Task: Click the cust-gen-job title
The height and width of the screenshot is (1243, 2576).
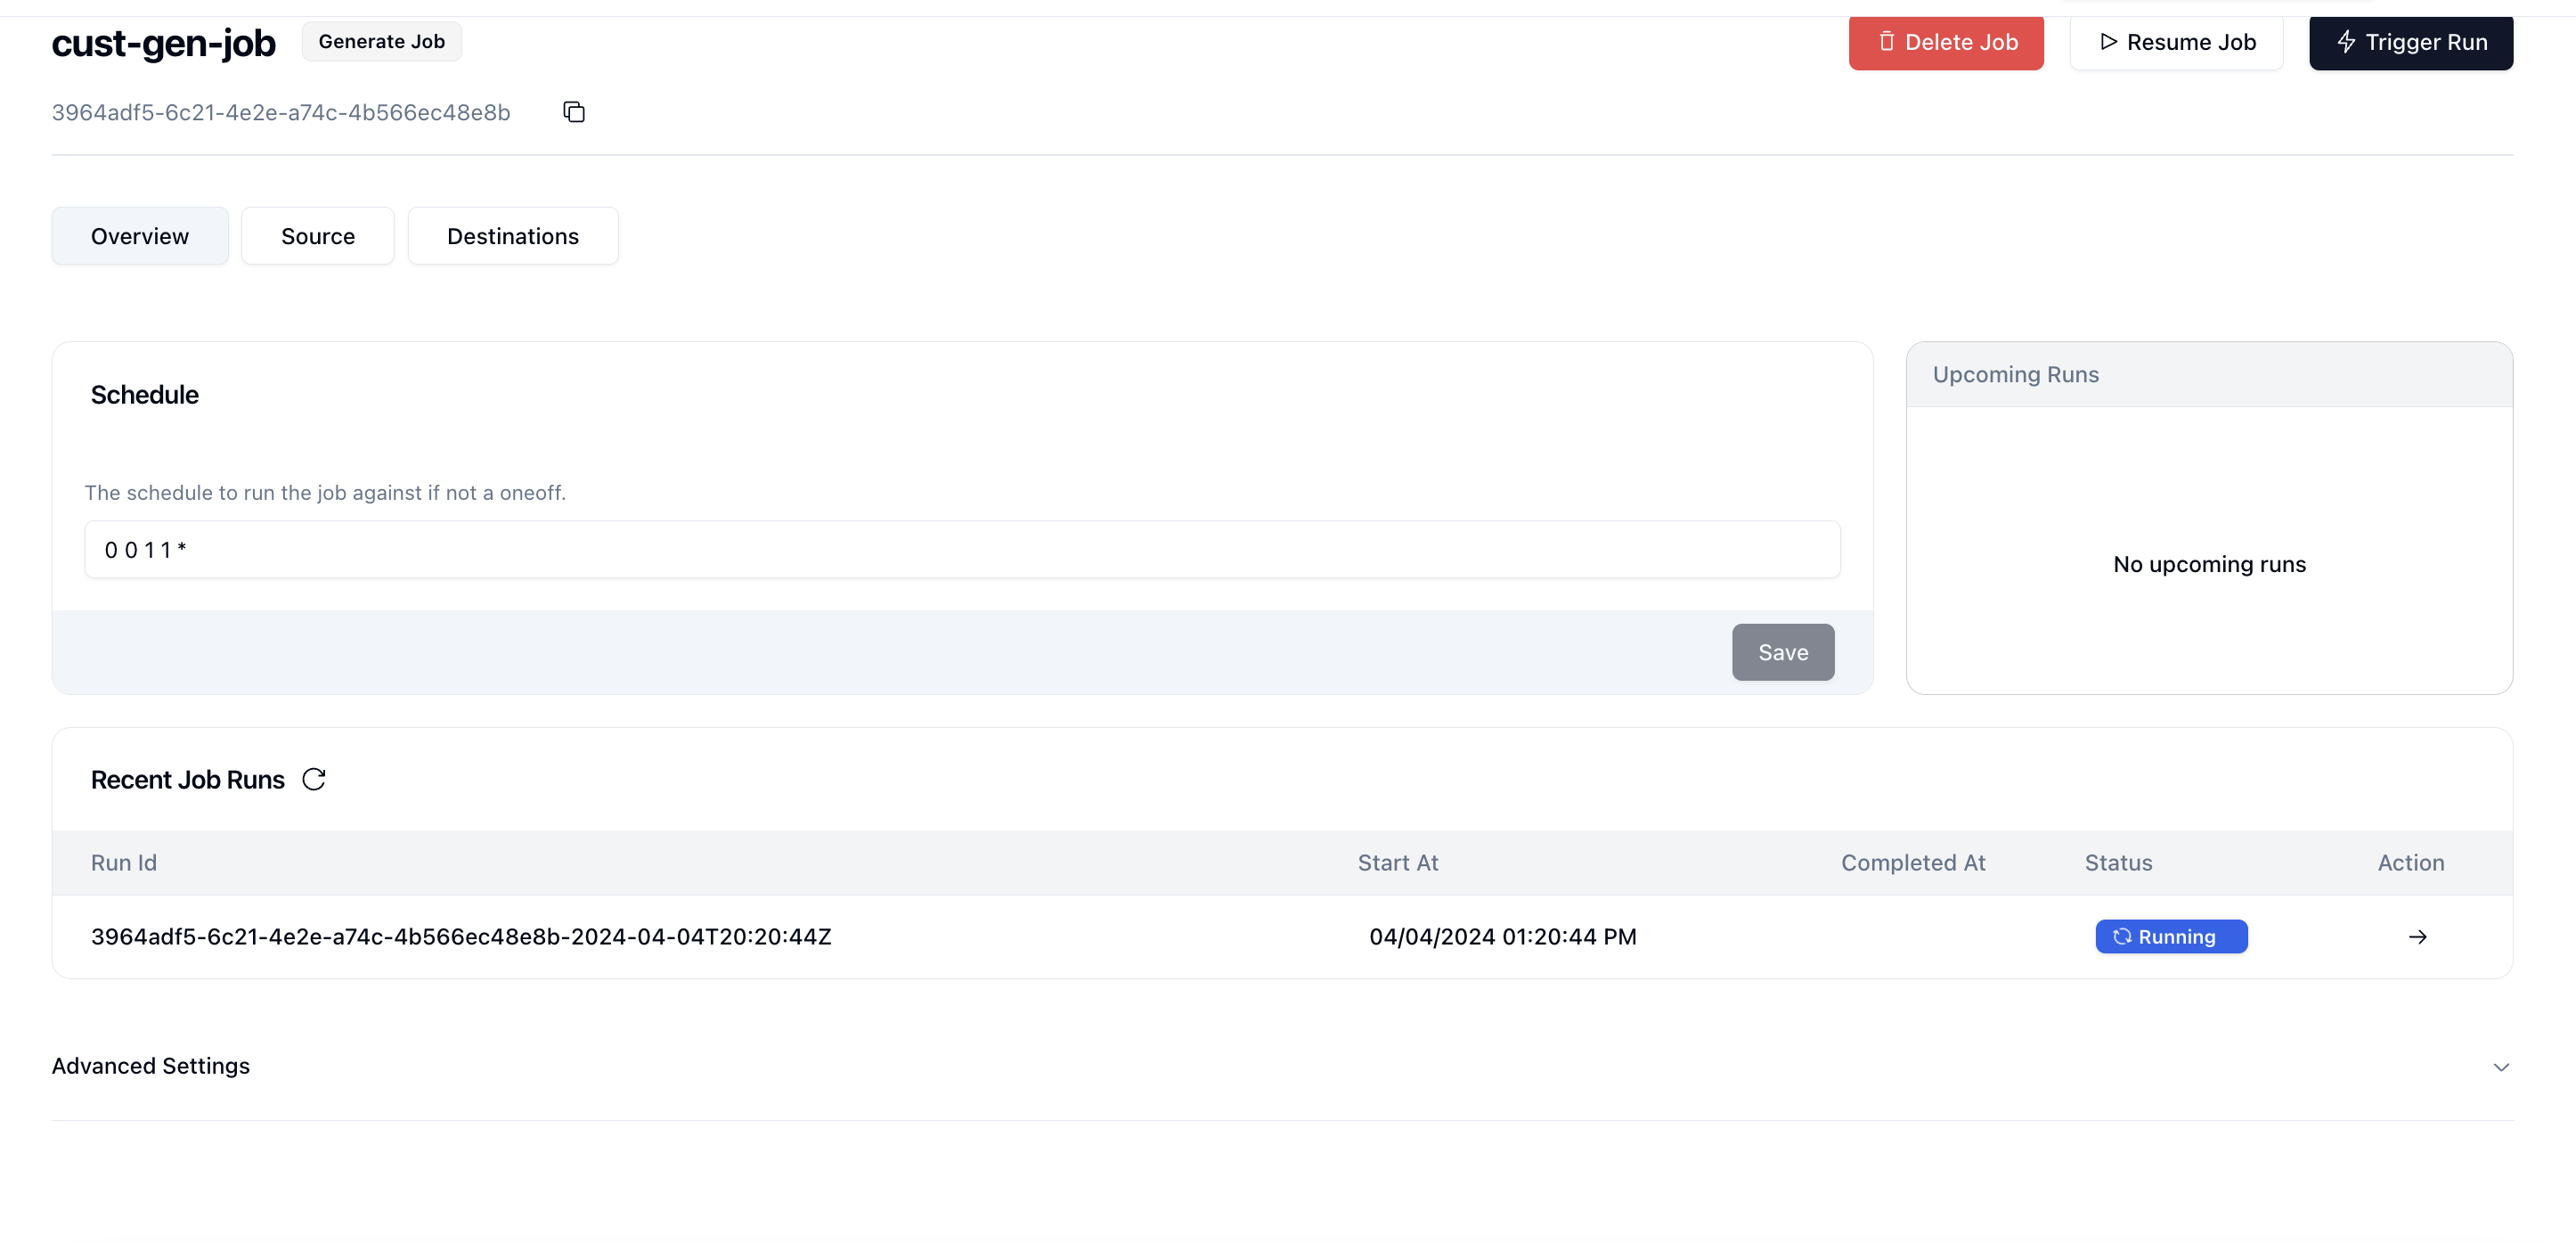Action: [164, 43]
